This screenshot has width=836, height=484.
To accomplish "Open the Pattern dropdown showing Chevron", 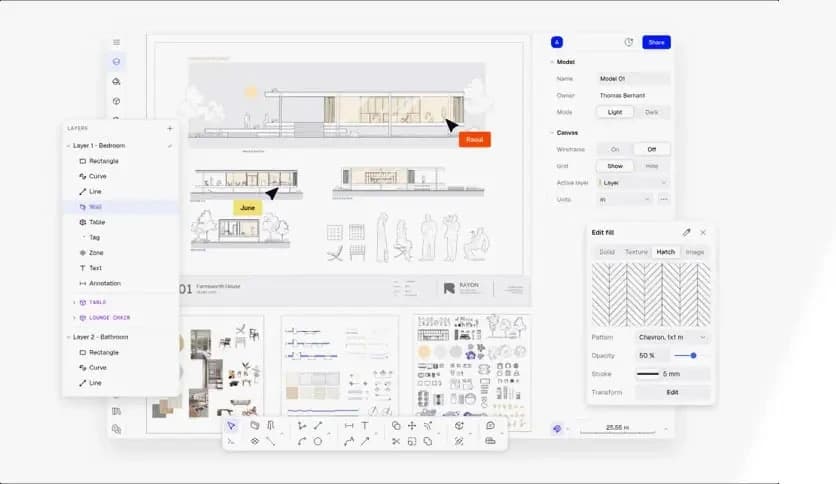I will [673, 338].
